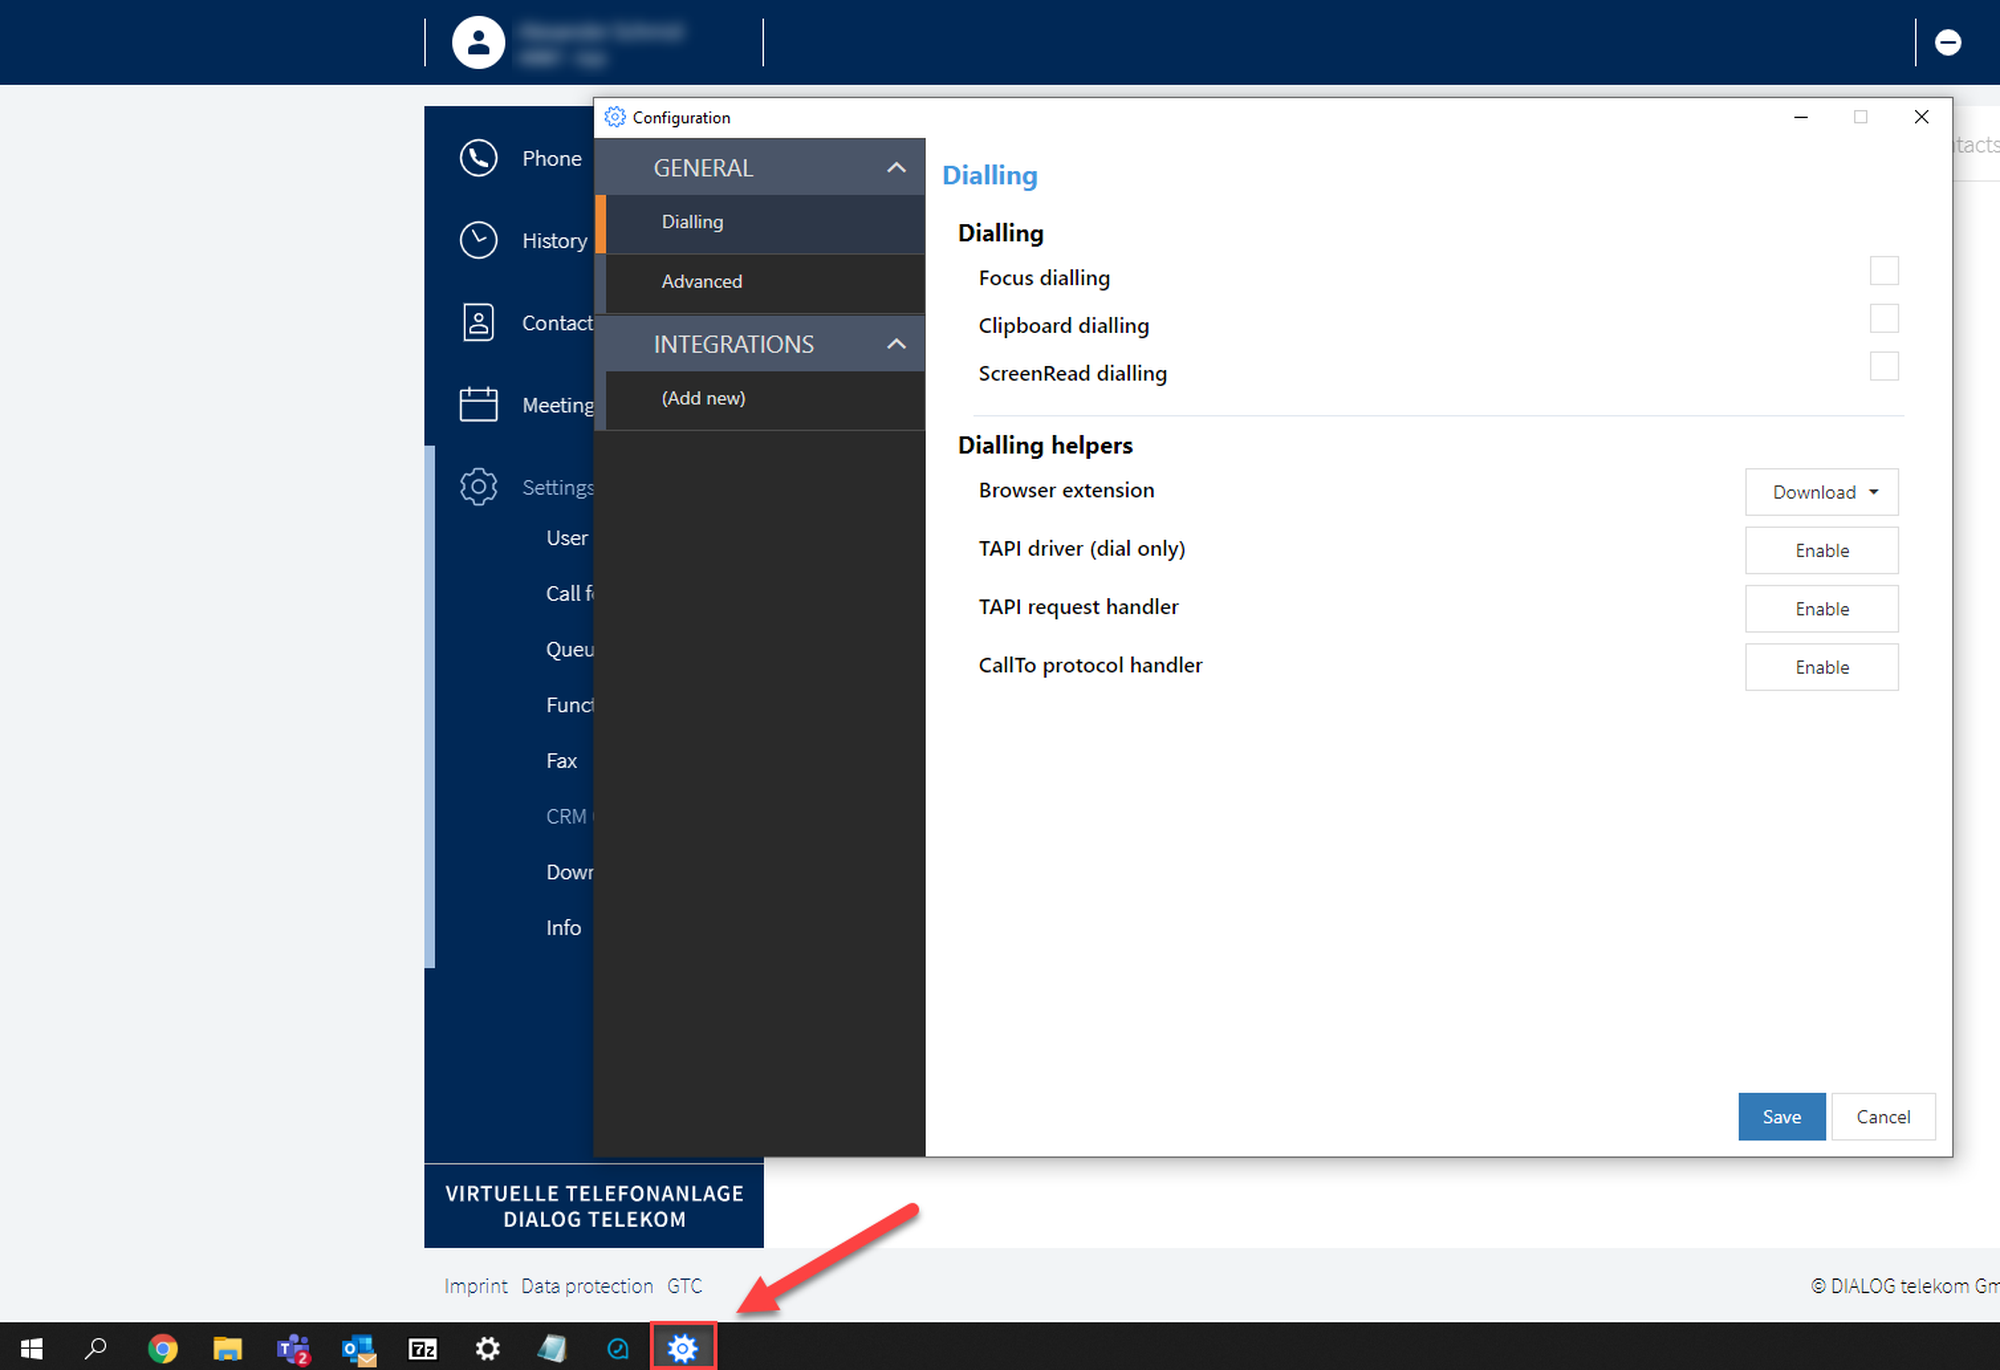Check the ScreenRead dialling option
This screenshot has height=1370, width=2000.
[x=1883, y=366]
